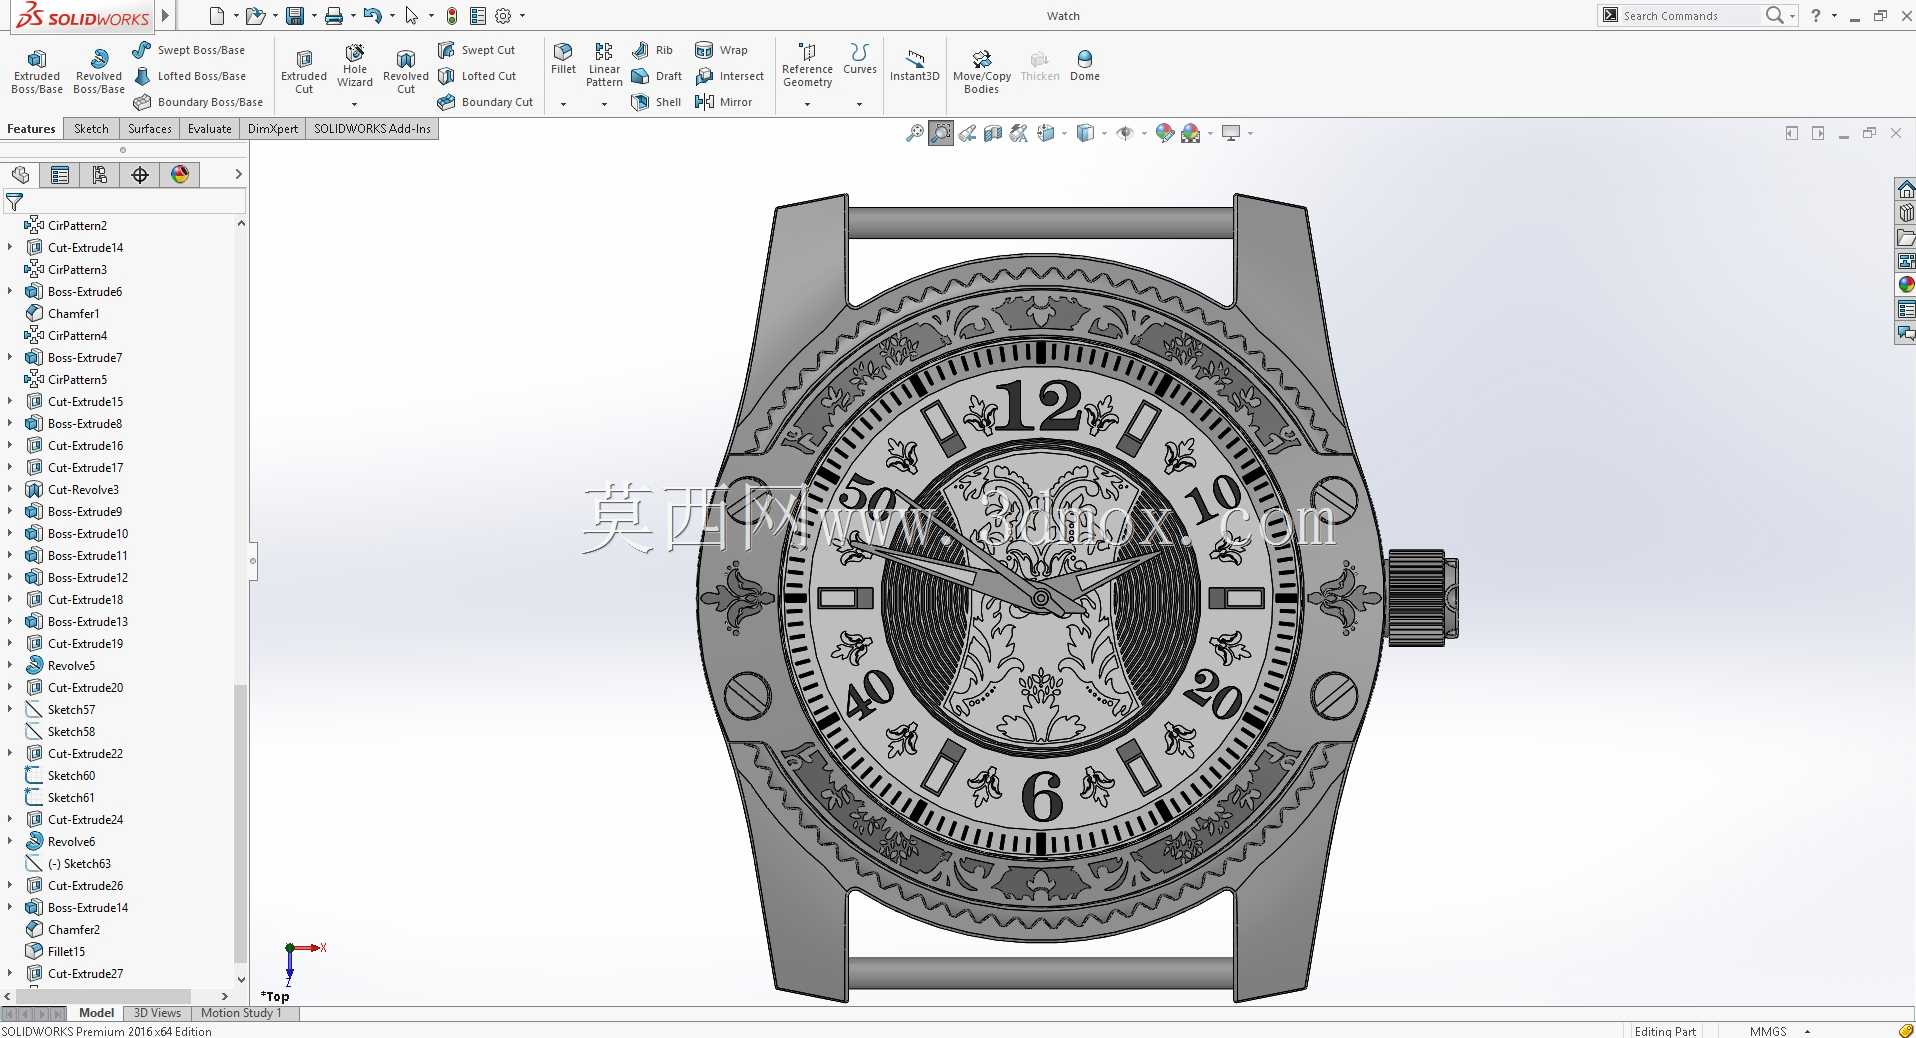Select the (-) Sketch63 item
The height and width of the screenshot is (1038, 1916).
[x=68, y=863]
